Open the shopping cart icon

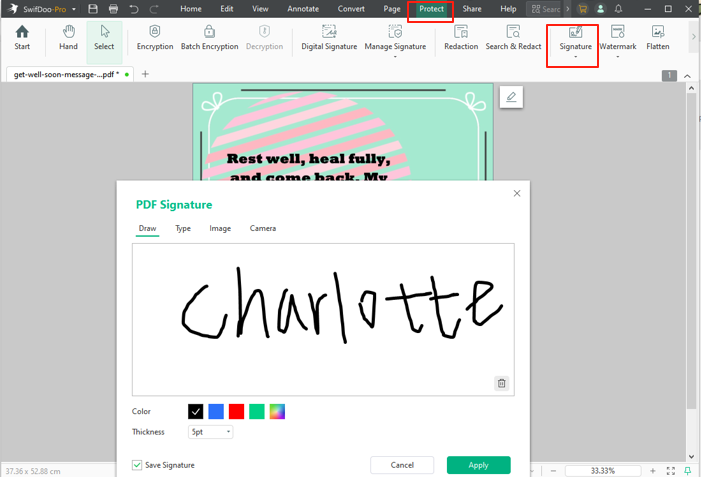[x=583, y=8]
